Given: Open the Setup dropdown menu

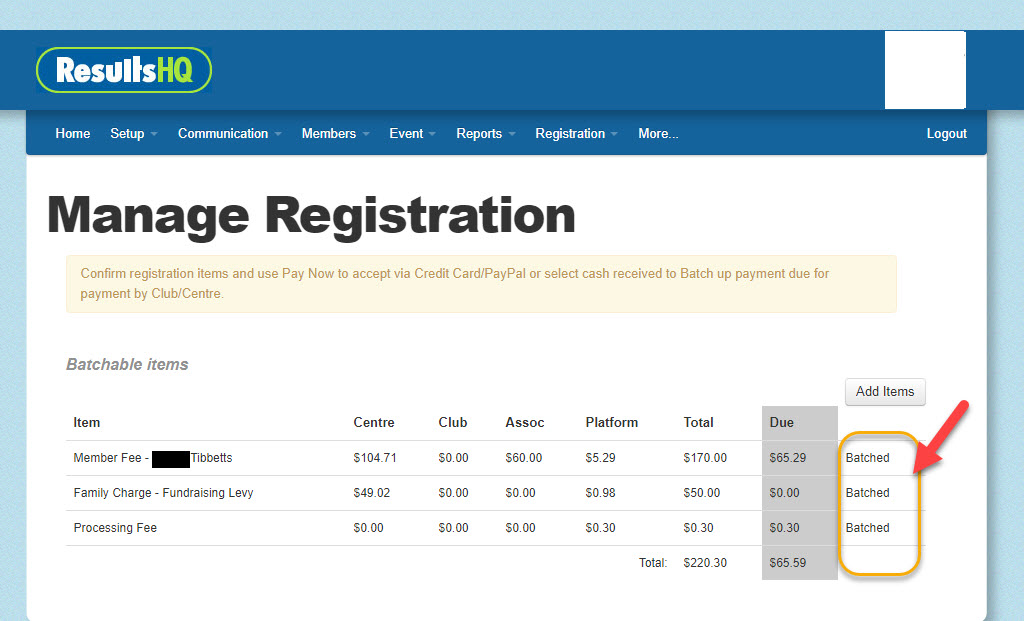Looking at the screenshot, I should click(133, 133).
